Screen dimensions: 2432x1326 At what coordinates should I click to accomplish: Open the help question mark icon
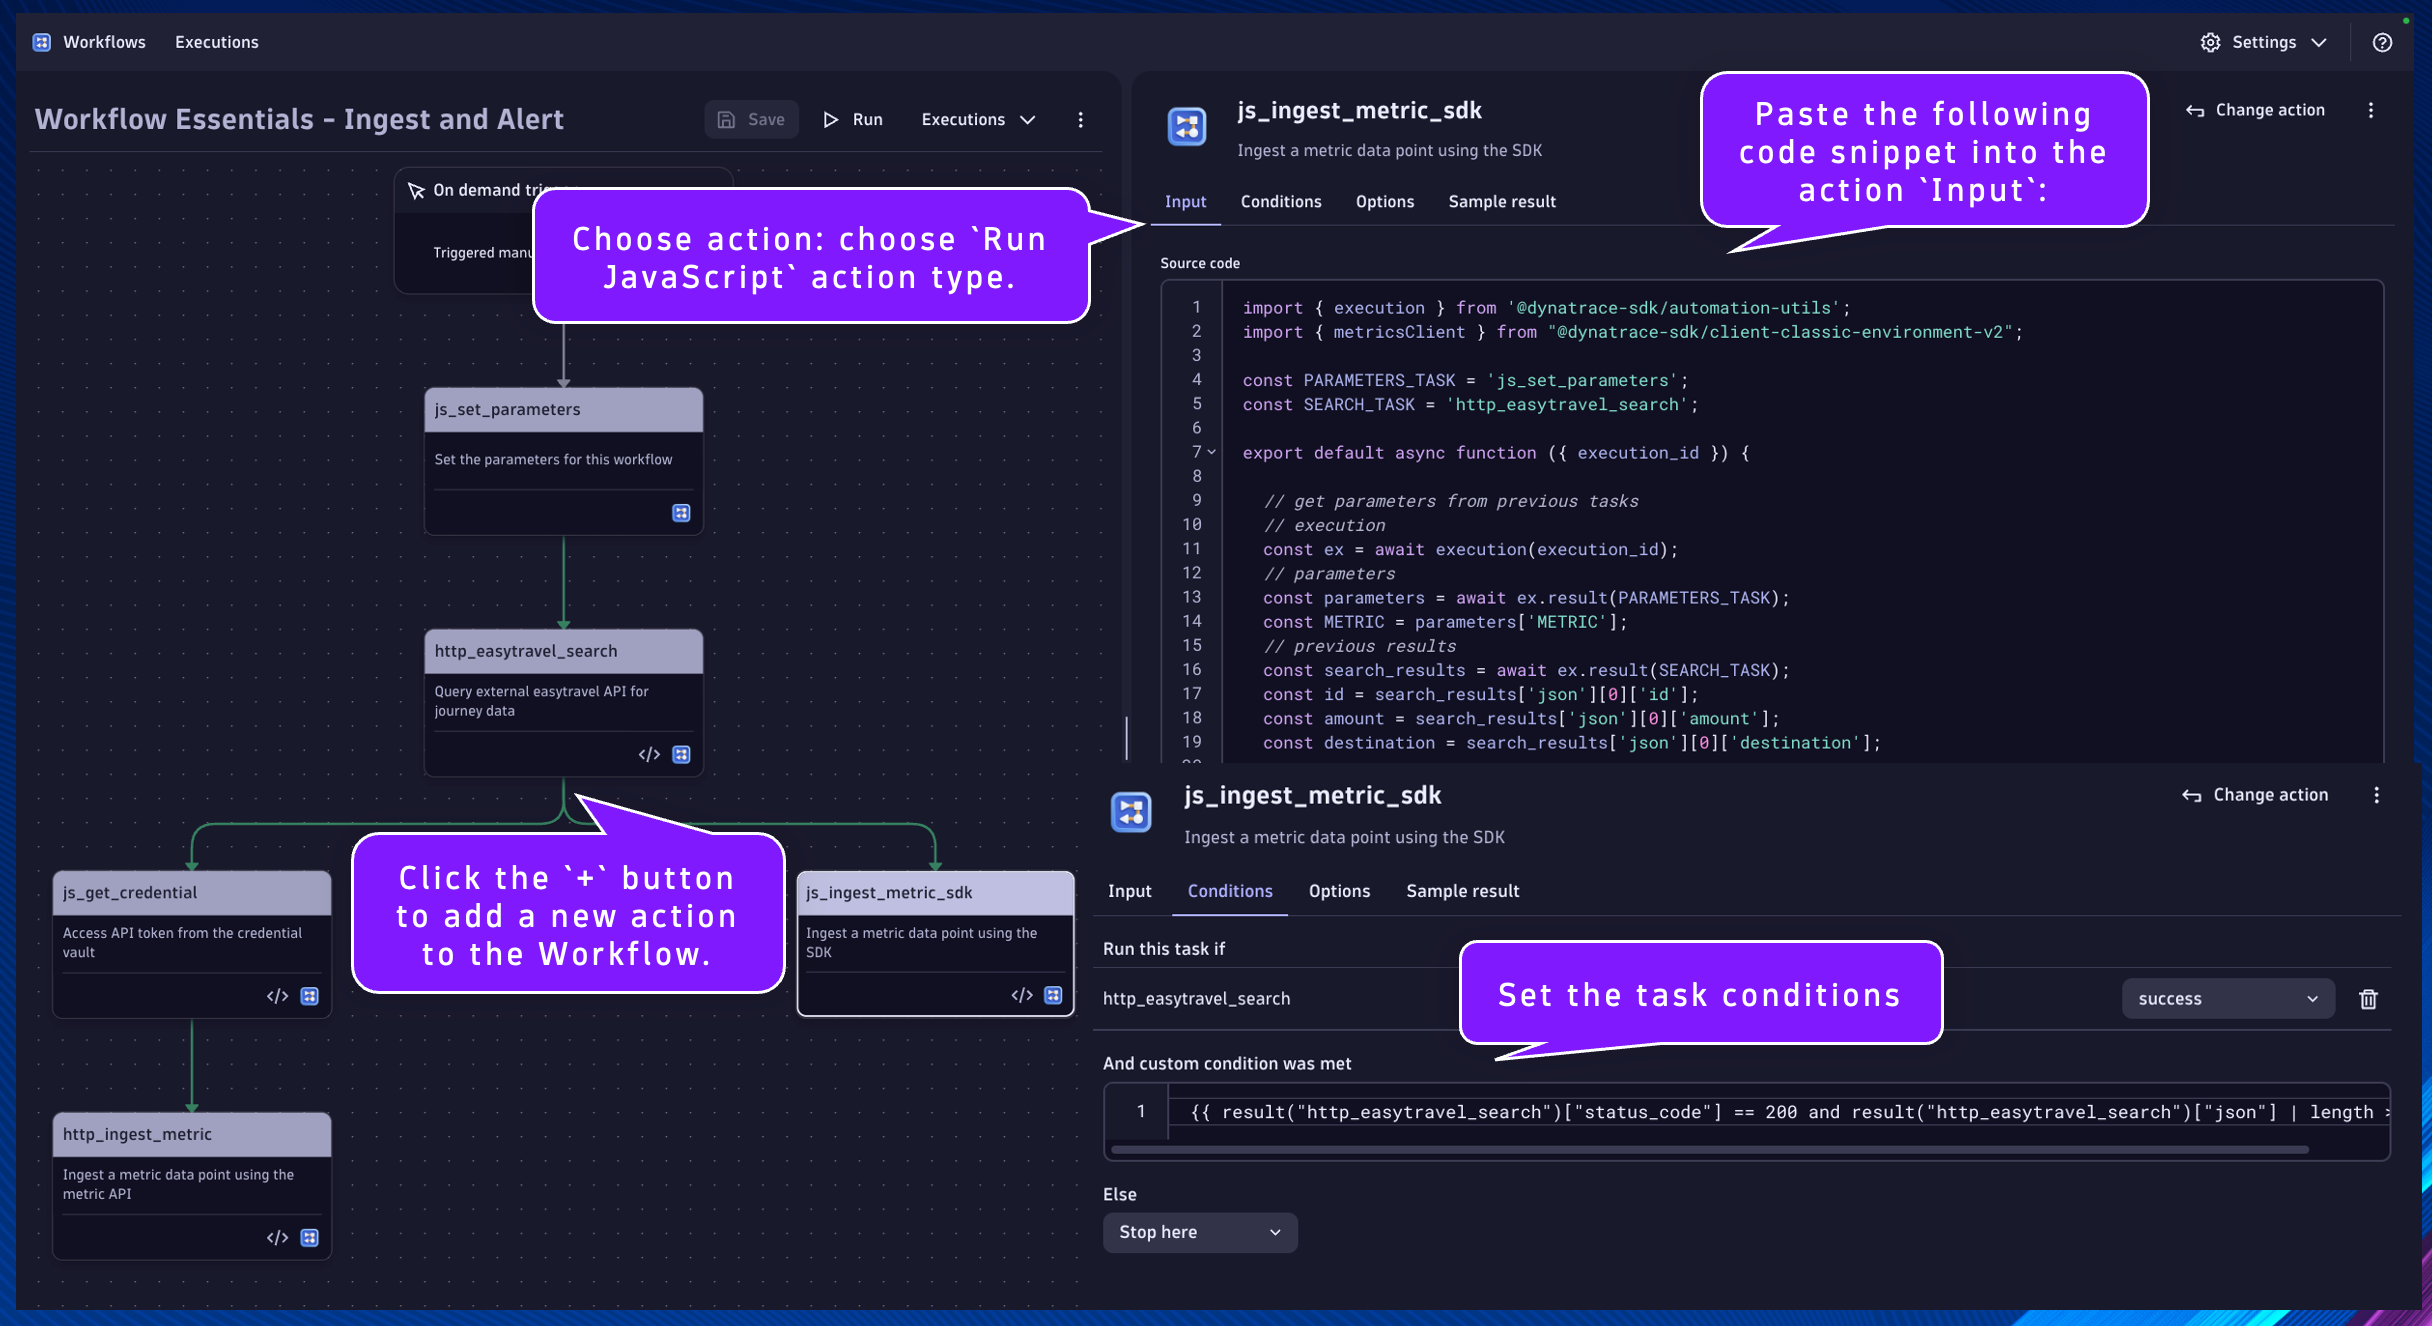2382,42
